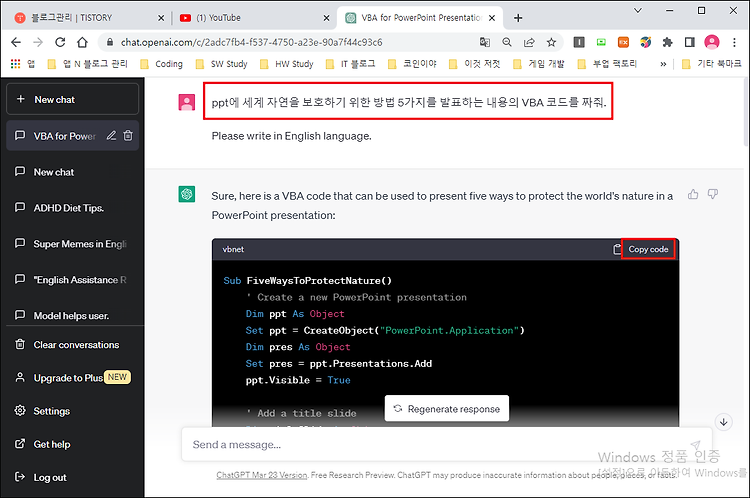Open Settings in the sidebar
Image resolution: width=750 pixels, height=498 pixels.
[73, 411]
